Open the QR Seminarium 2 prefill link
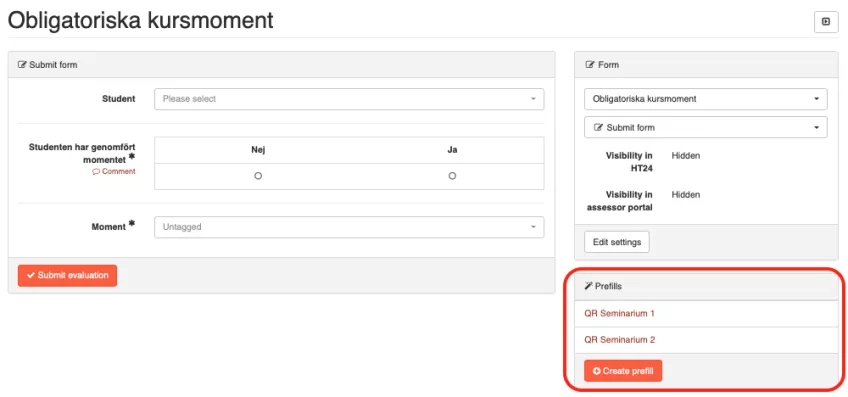This screenshot has width=848, height=397. (x=620, y=340)
